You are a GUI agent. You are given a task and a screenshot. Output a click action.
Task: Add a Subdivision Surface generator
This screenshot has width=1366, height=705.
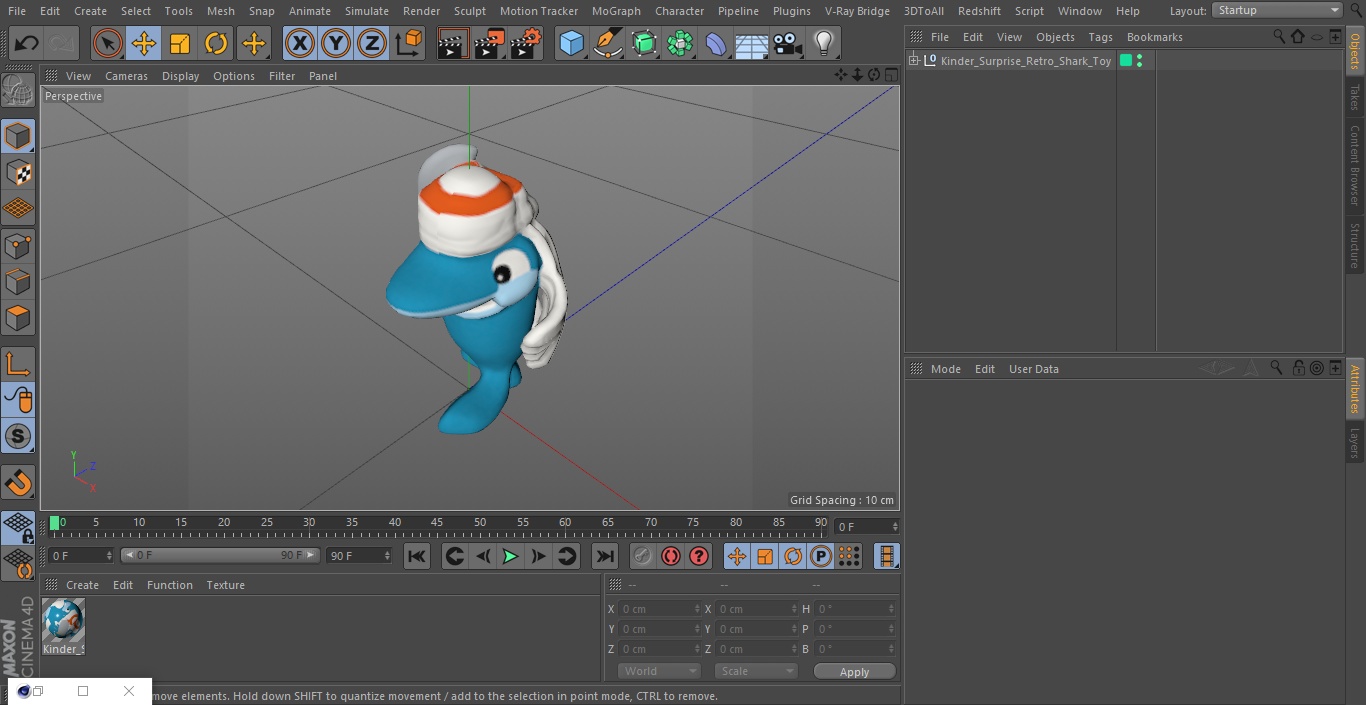pos(644,43)
